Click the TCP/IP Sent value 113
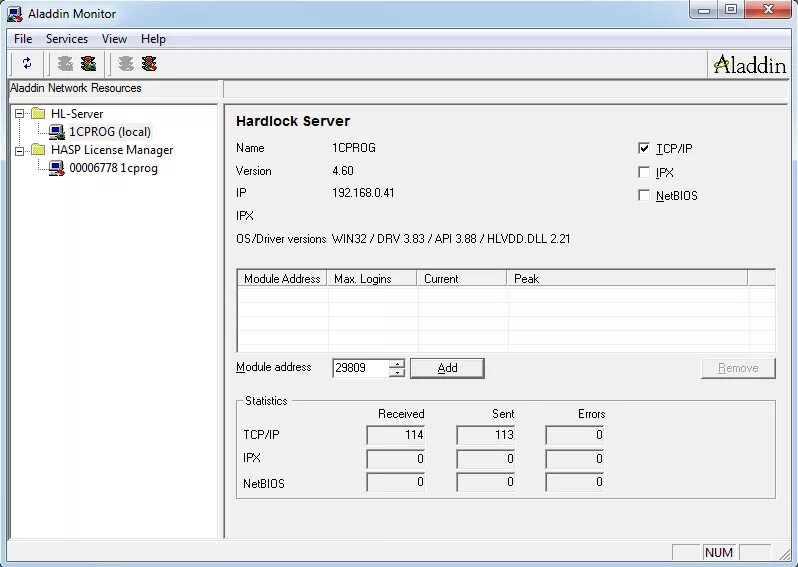798x567 pixels. (486, 435)
